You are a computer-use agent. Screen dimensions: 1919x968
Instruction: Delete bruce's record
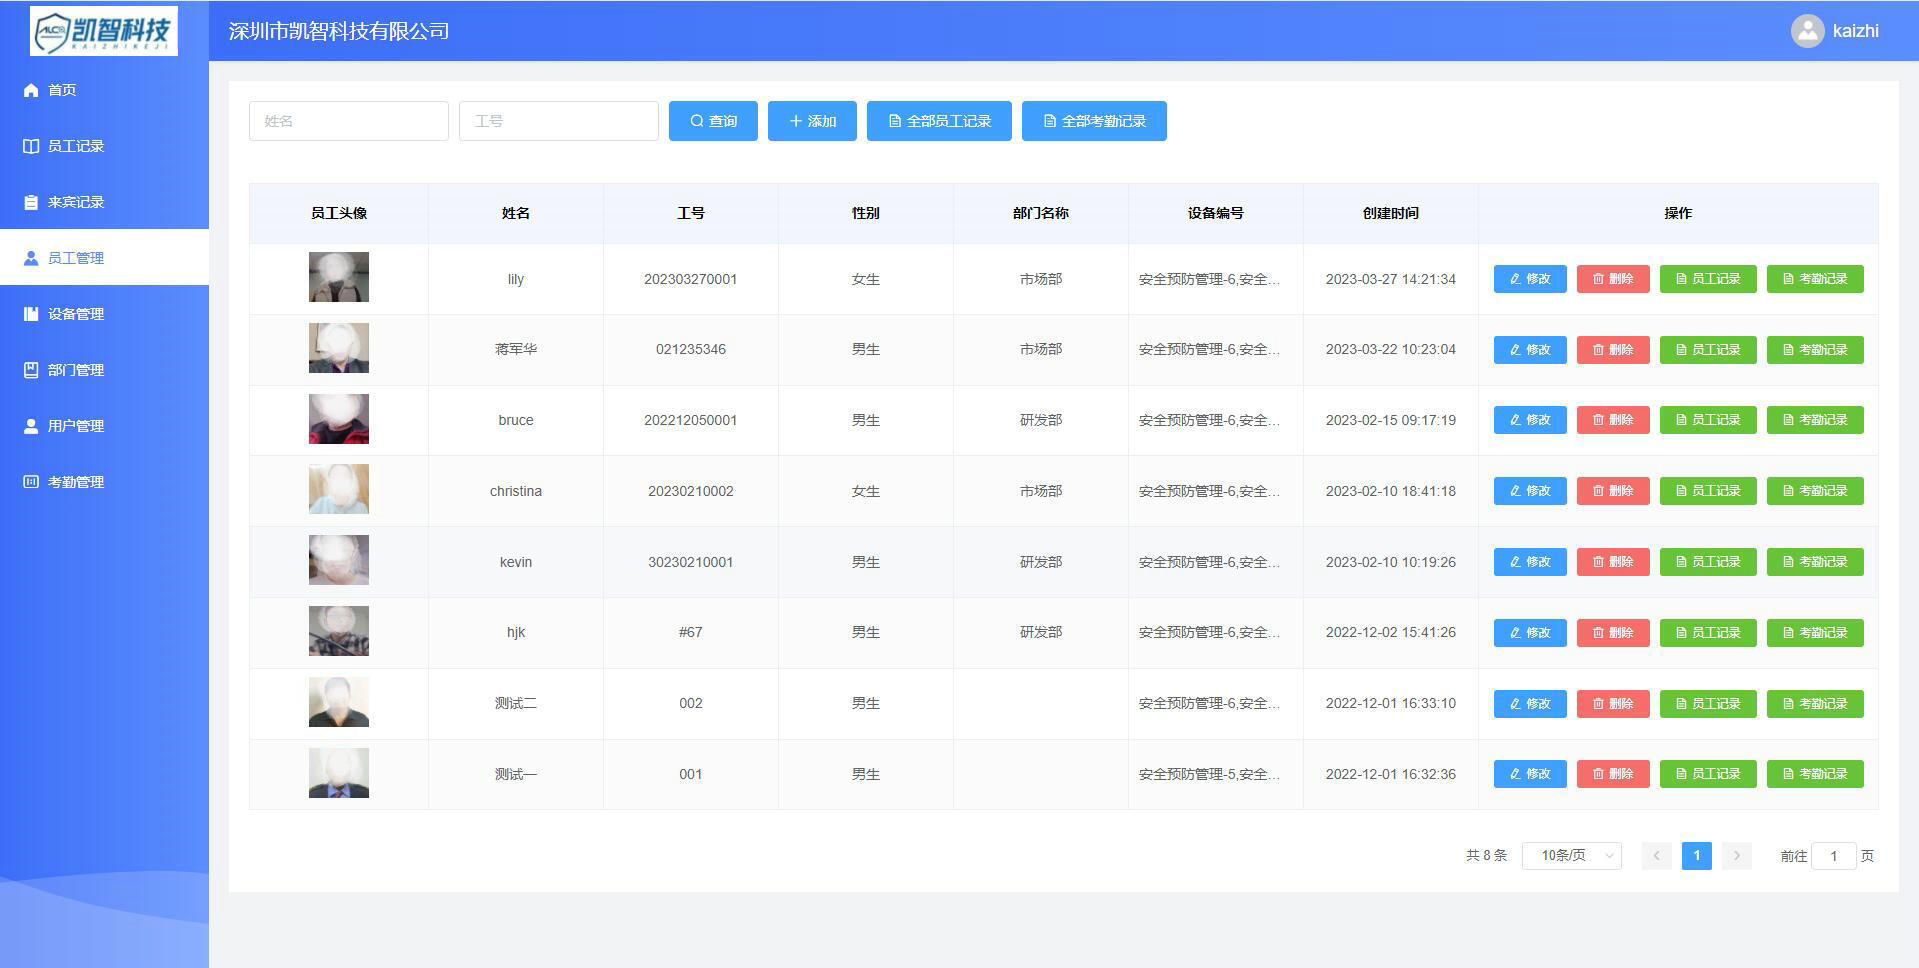click(x=1613, y=420)
